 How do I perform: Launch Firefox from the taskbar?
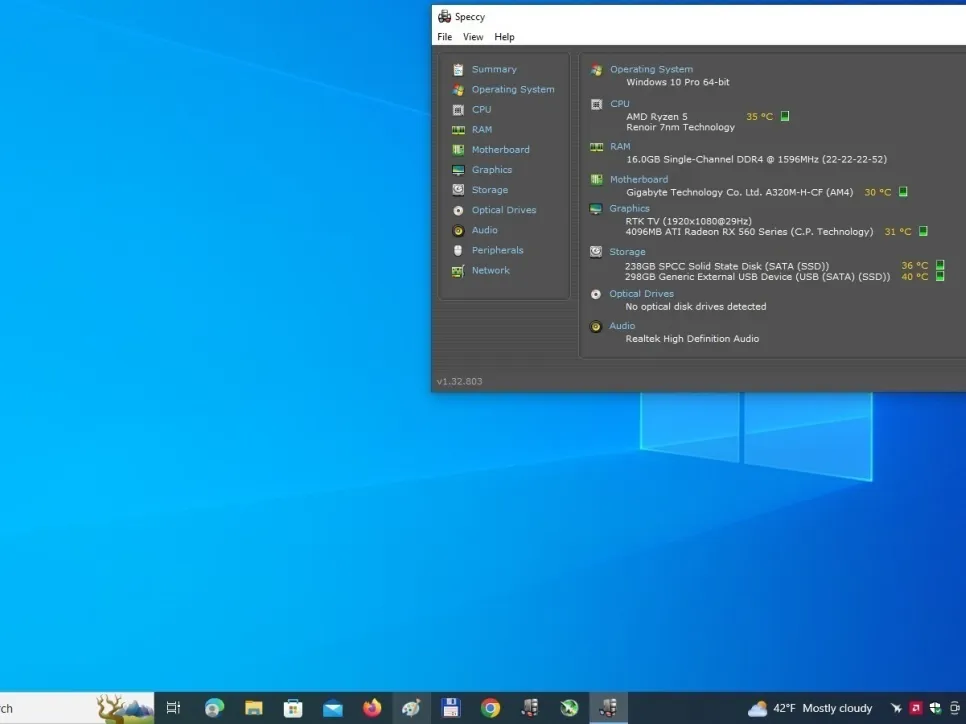click(372, 708)
